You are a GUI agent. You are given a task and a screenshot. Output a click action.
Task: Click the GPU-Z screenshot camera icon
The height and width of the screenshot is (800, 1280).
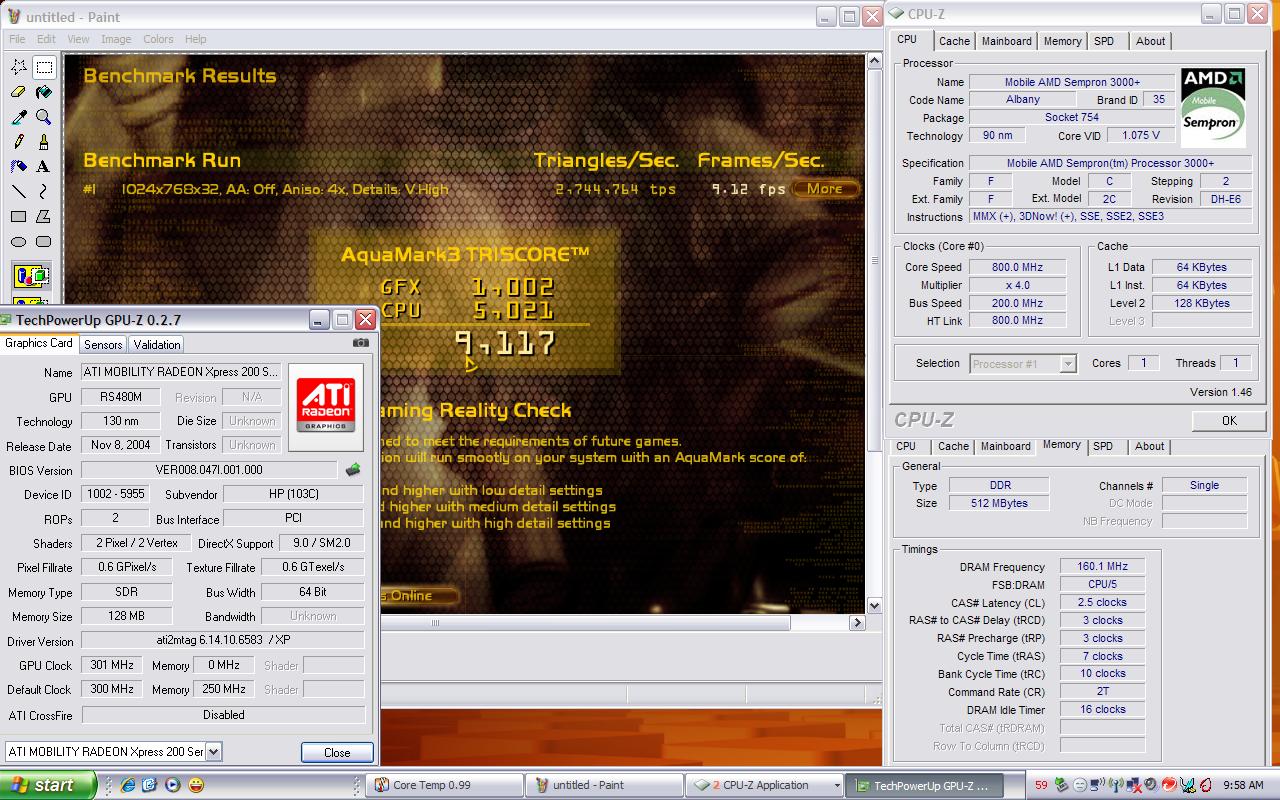pos(361,343)
